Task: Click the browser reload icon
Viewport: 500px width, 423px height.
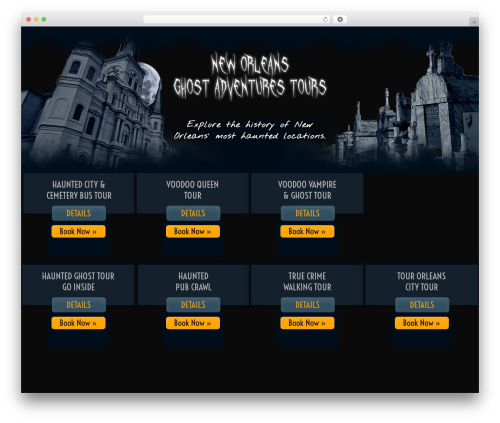Action: pos(325,19)
